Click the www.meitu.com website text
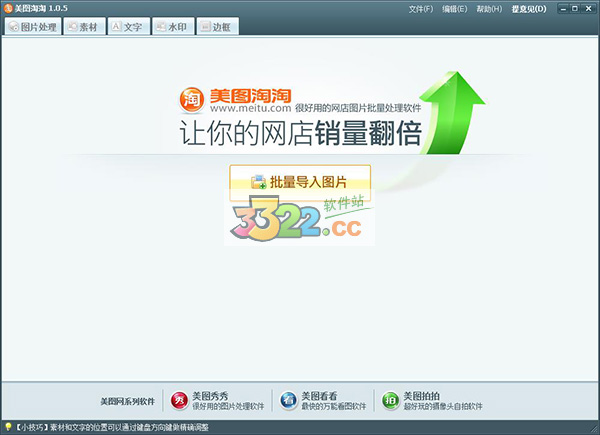The width and height of the screenshot is (600, 435). coord(251,108)
